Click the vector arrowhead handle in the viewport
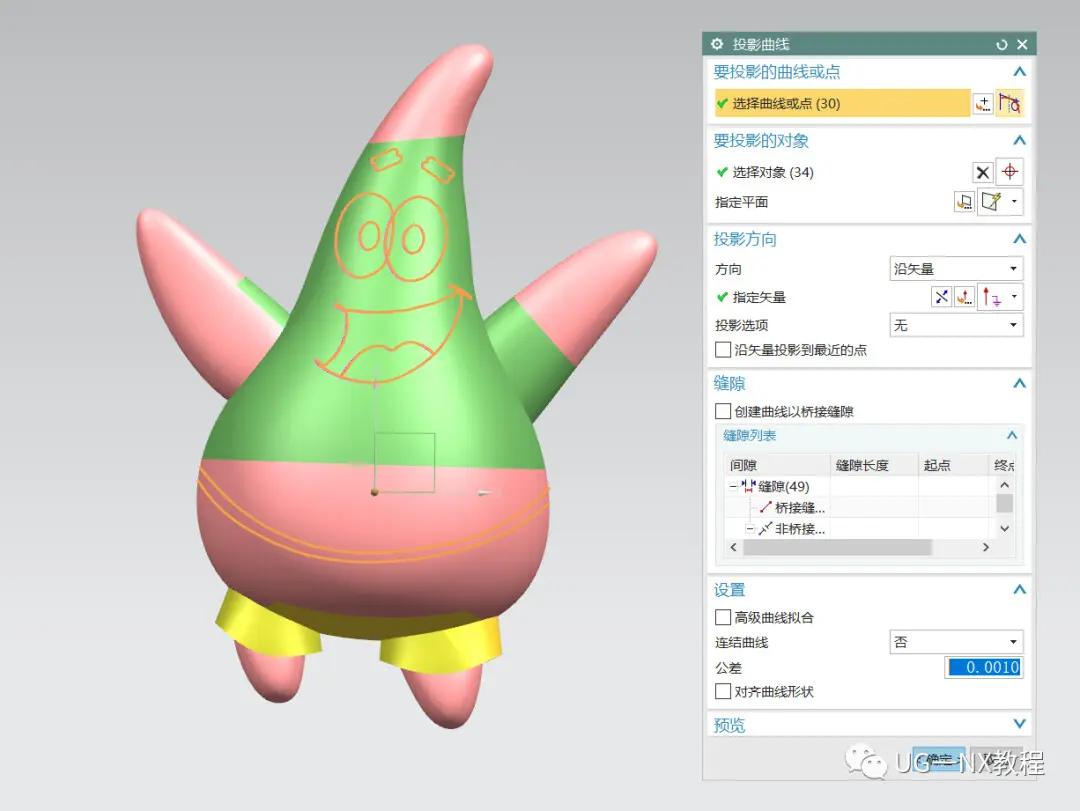Viewport: 1080px width, 811px height. (486, 493)
